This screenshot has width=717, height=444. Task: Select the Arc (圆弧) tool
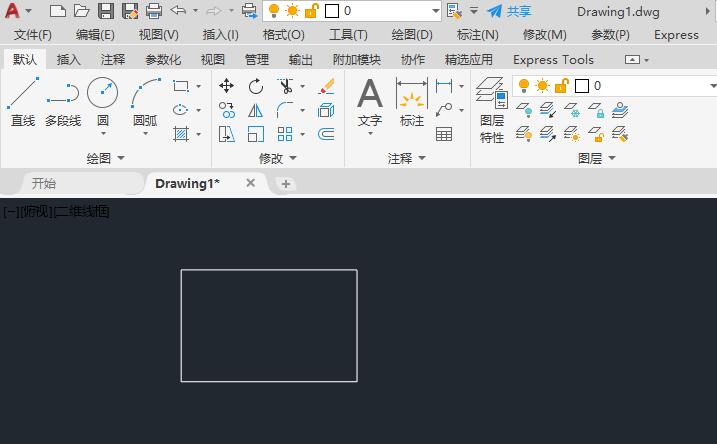coord(145,100)
